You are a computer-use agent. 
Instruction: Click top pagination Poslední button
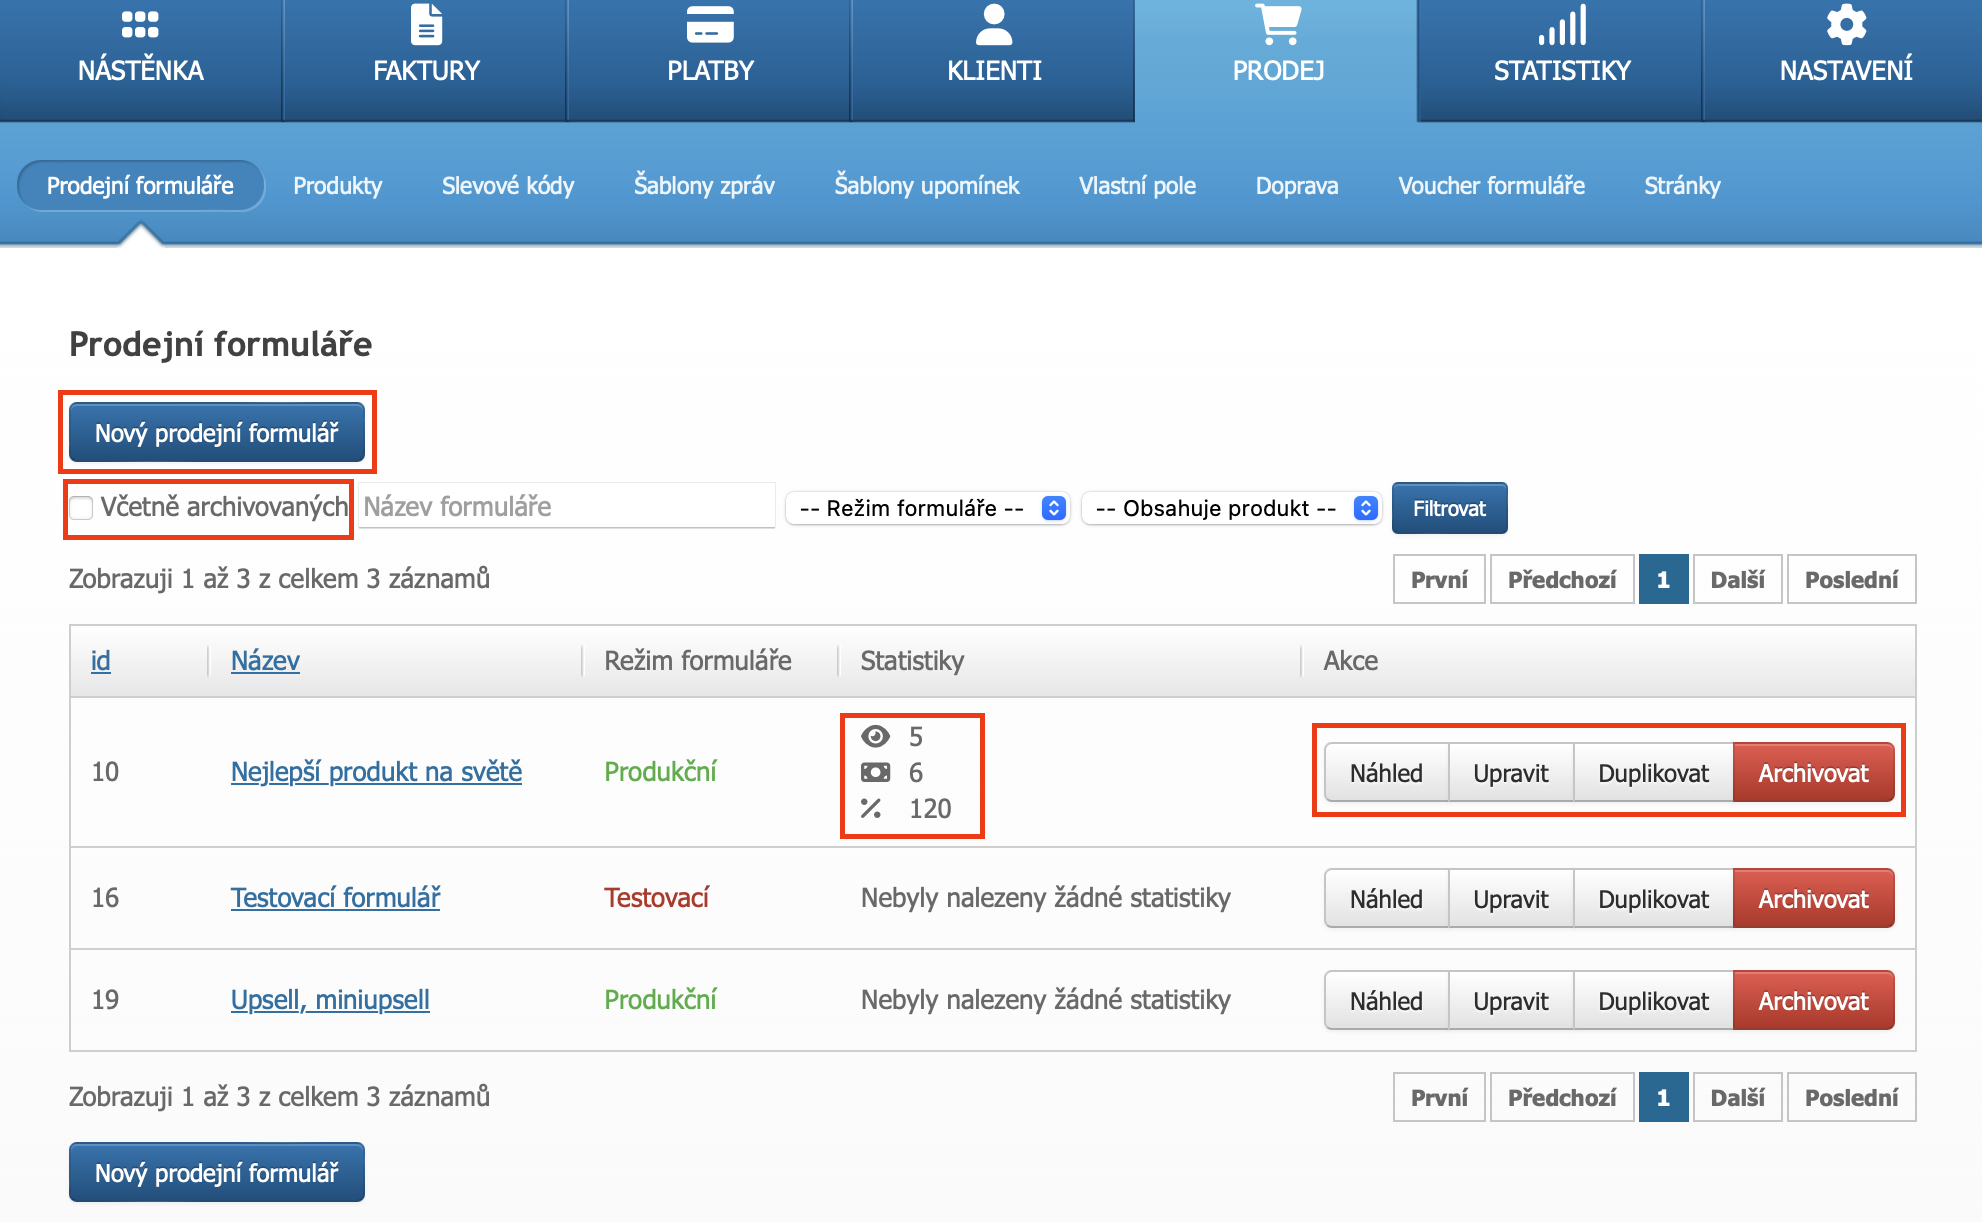click(1851, 579)
